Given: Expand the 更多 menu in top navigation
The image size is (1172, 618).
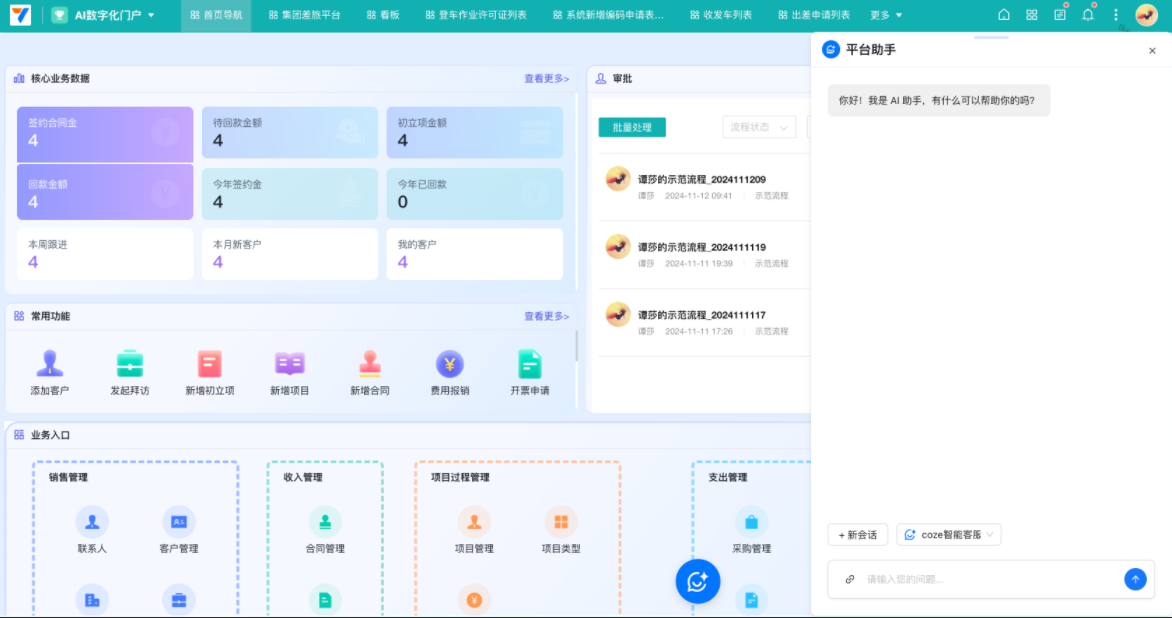Looking at the screenshot, I should point(885,15).
